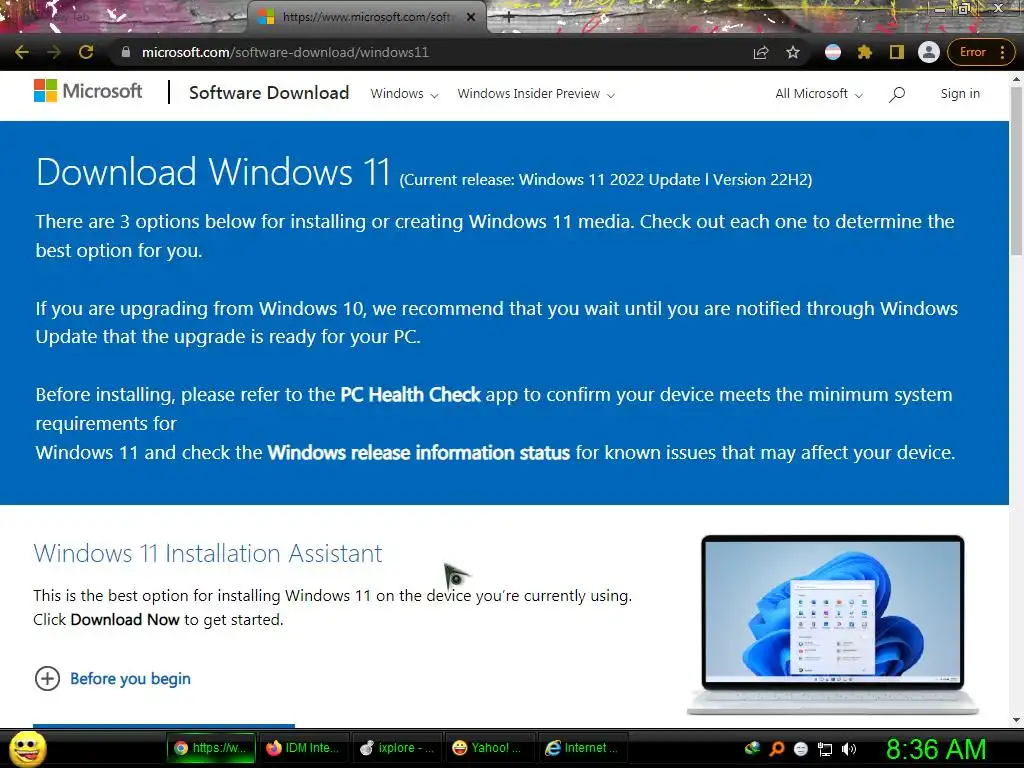Open the smiley-face Start button
Image resolution: width=1024 pixels, height=768 pixels.
point(27,748)
